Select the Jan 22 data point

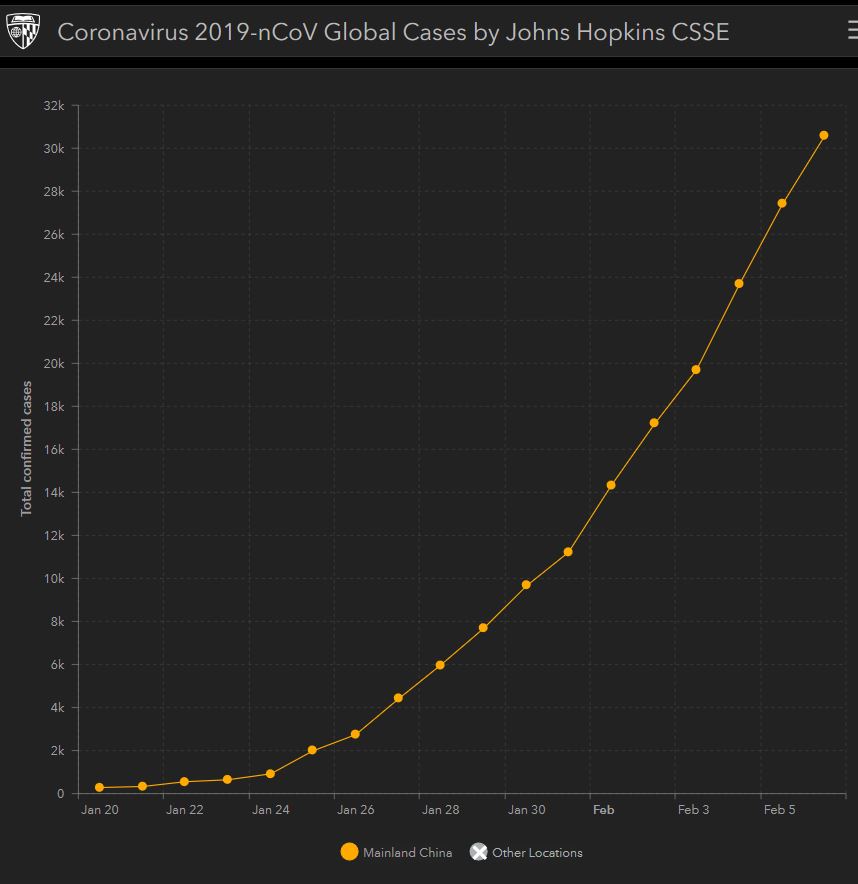[x=184, y=782]
